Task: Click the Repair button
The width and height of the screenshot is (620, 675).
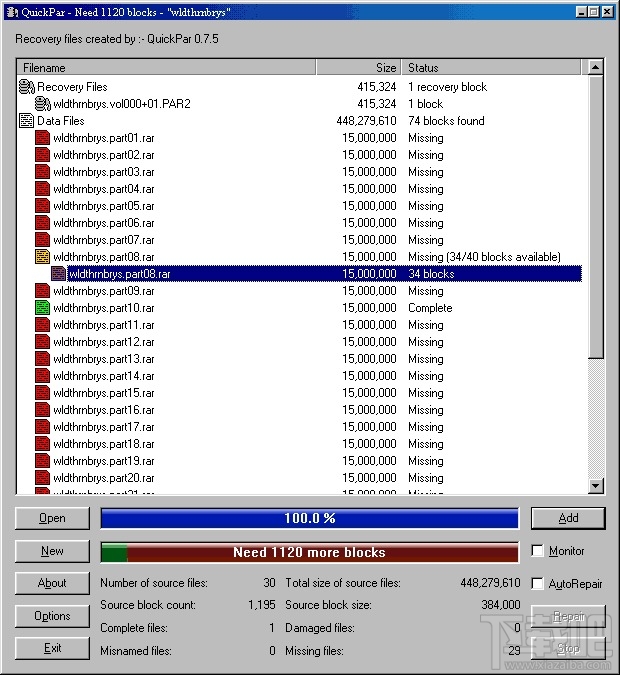Action: pos(568,616)
